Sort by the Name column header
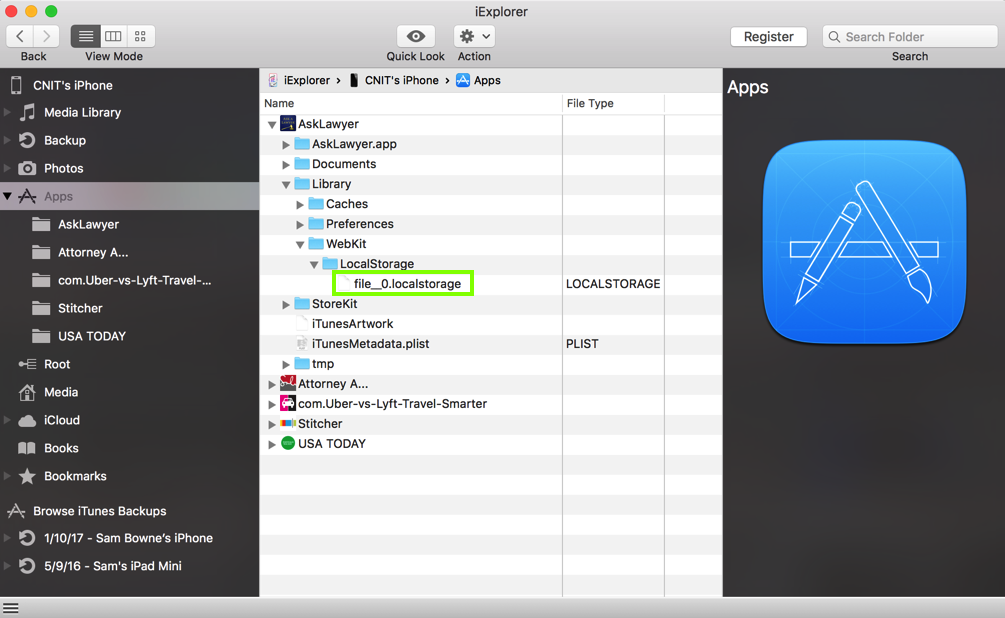 tap(411, 103)
